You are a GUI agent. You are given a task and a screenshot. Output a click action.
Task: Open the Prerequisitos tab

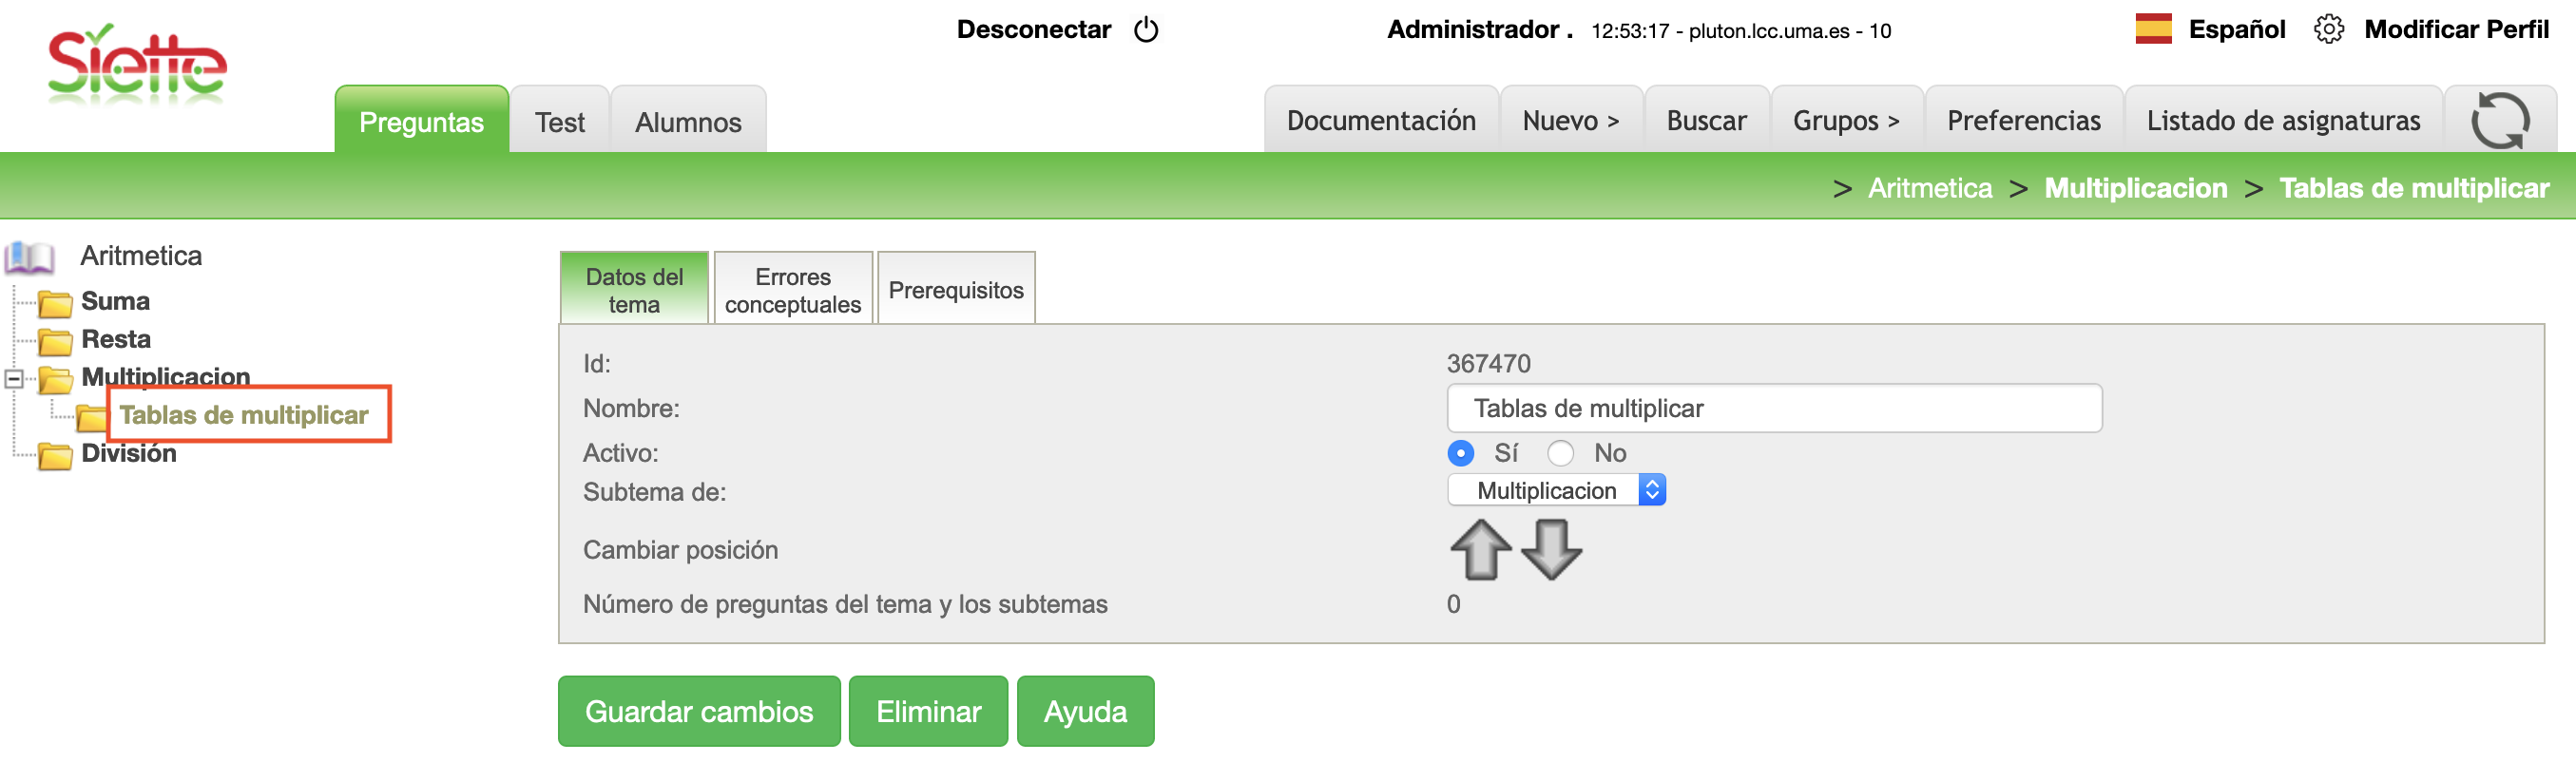tap(955, 290)
